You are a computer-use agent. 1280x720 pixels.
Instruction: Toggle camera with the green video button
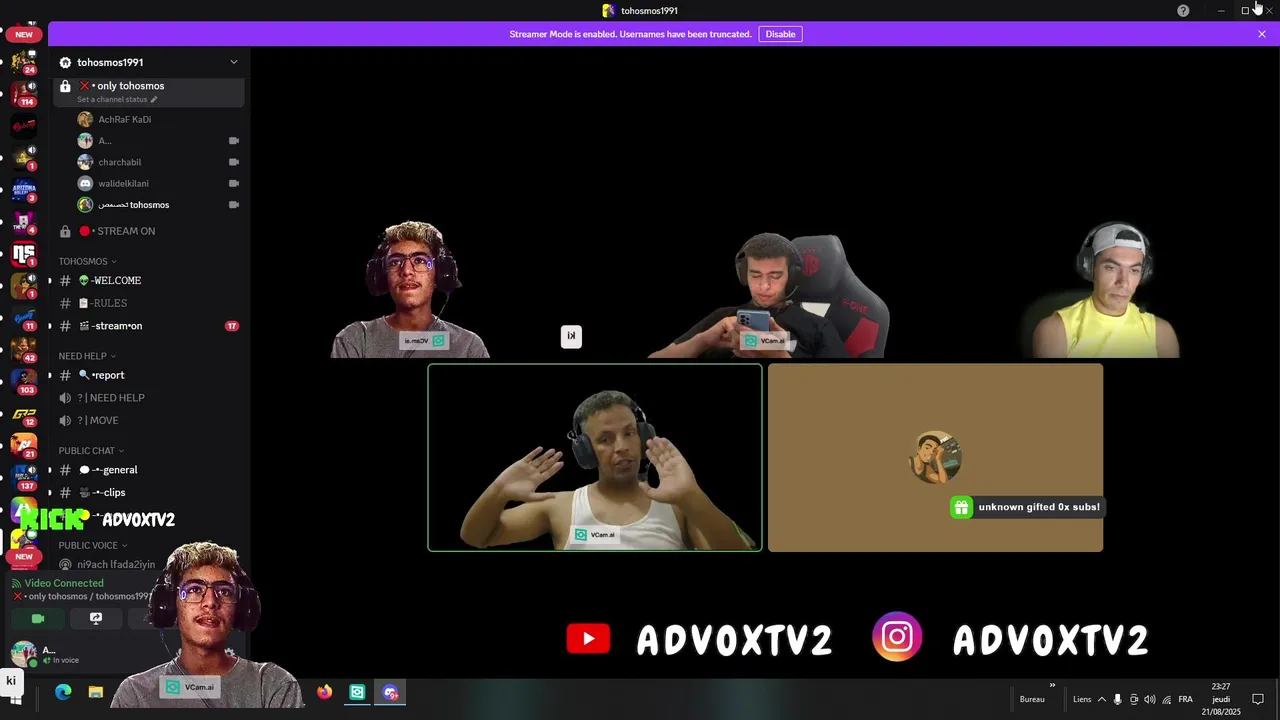[38, 619]
